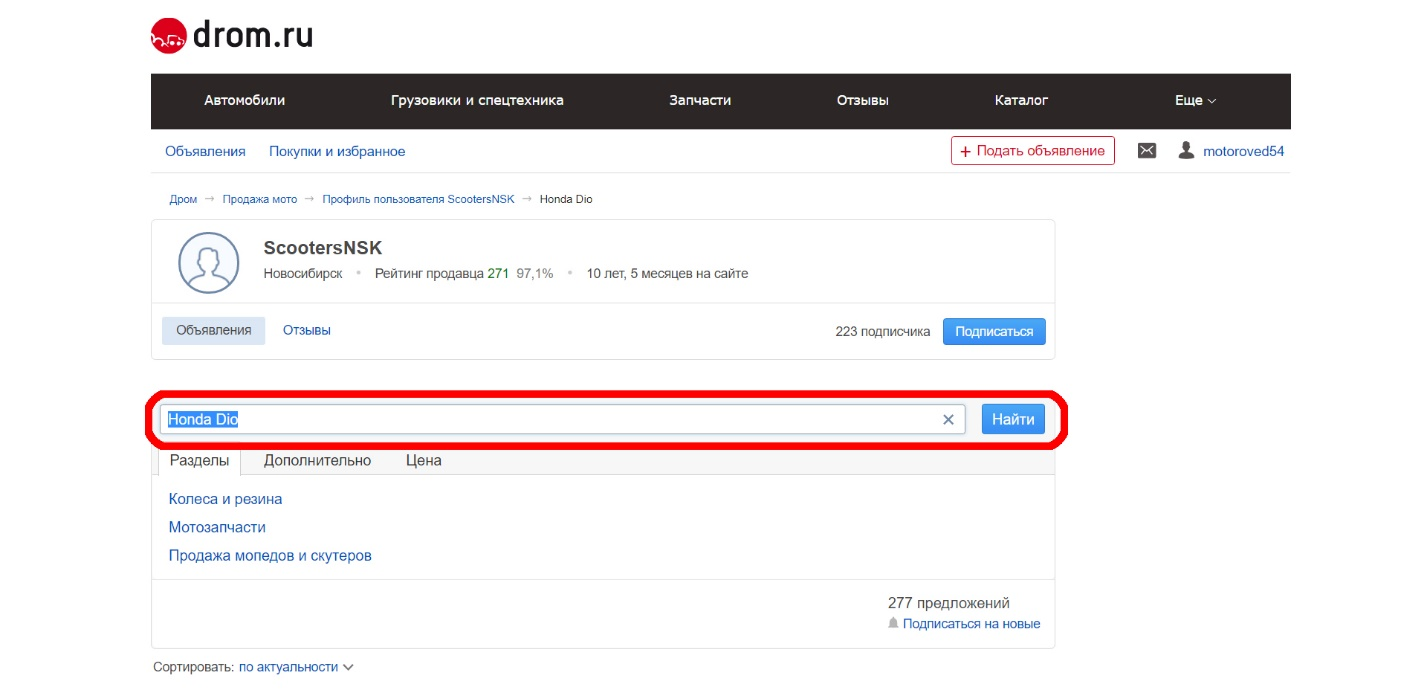Click the Подписаться button

point(994,331)
